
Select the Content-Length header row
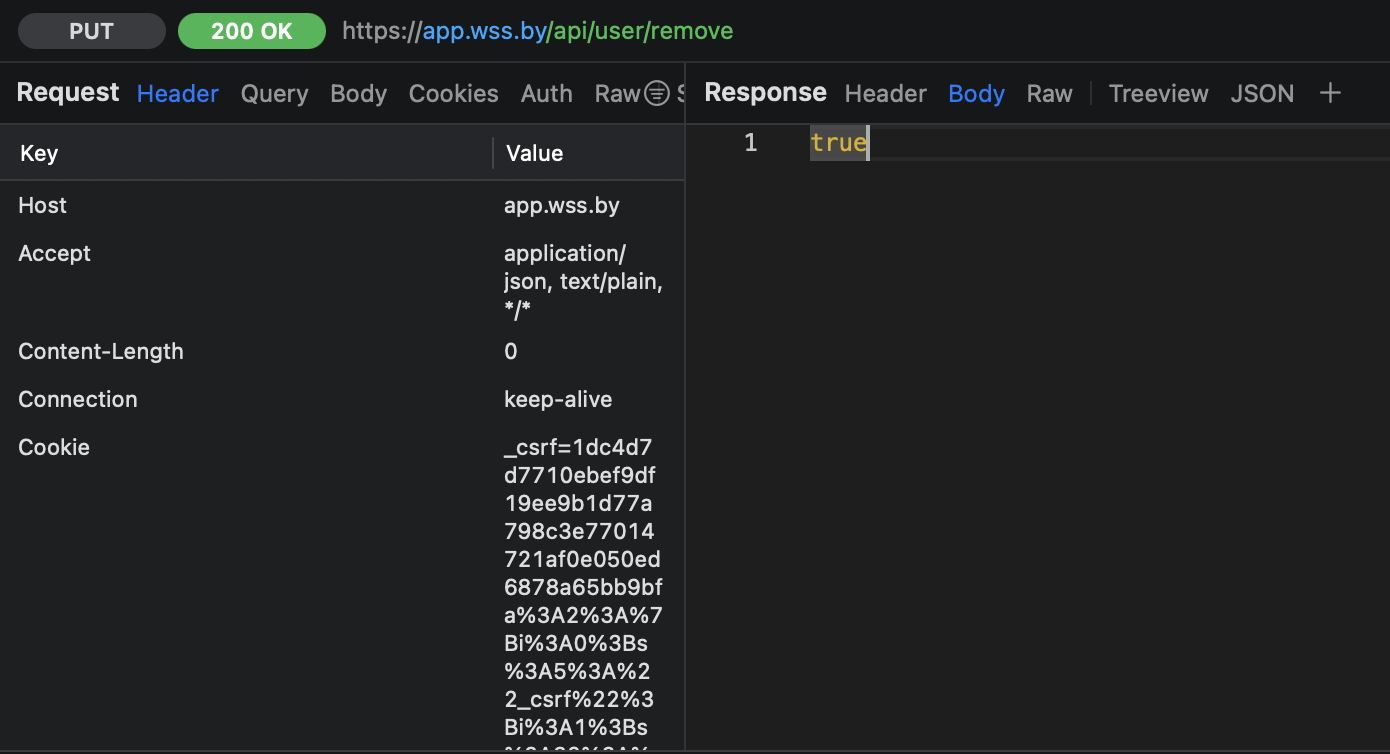[x=101, y=351]
